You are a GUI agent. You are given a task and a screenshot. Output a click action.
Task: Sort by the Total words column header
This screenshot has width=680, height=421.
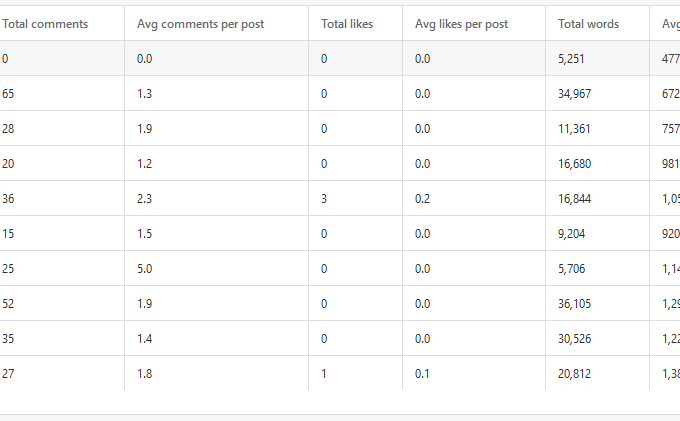pos(588,24)
